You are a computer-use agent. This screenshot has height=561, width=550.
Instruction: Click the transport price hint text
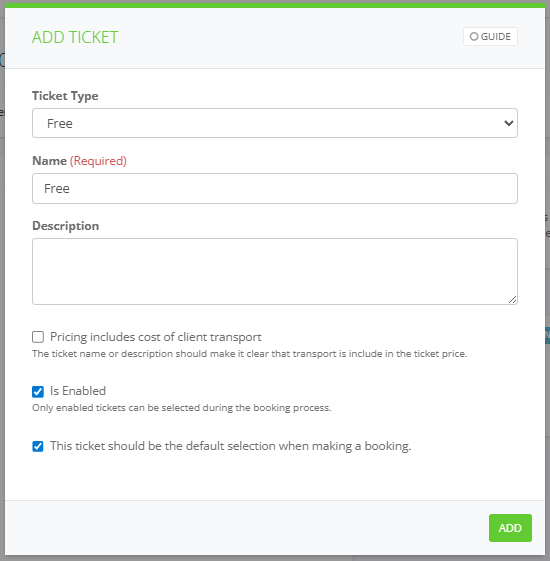tap(249, 354)
